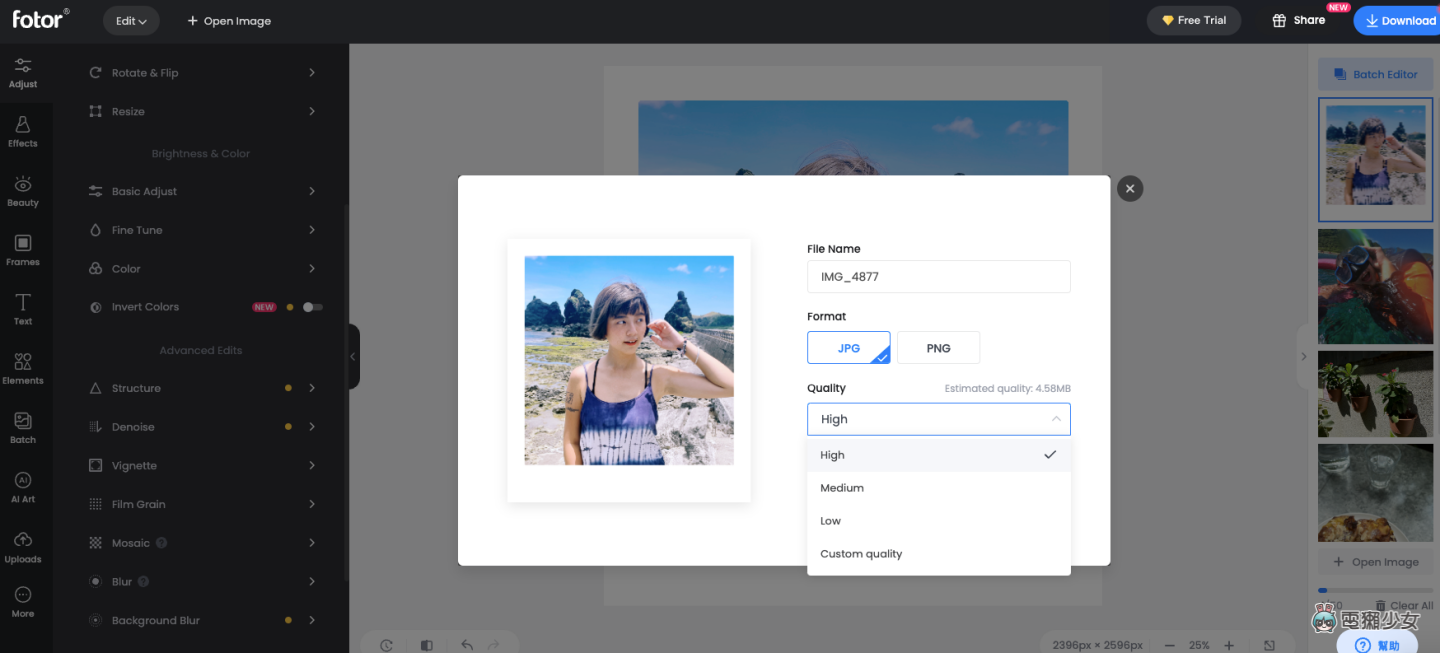The height and width of the screenshot is (653, 1440).
Task: Choose Medium quality from list
Action: (938, 488)
